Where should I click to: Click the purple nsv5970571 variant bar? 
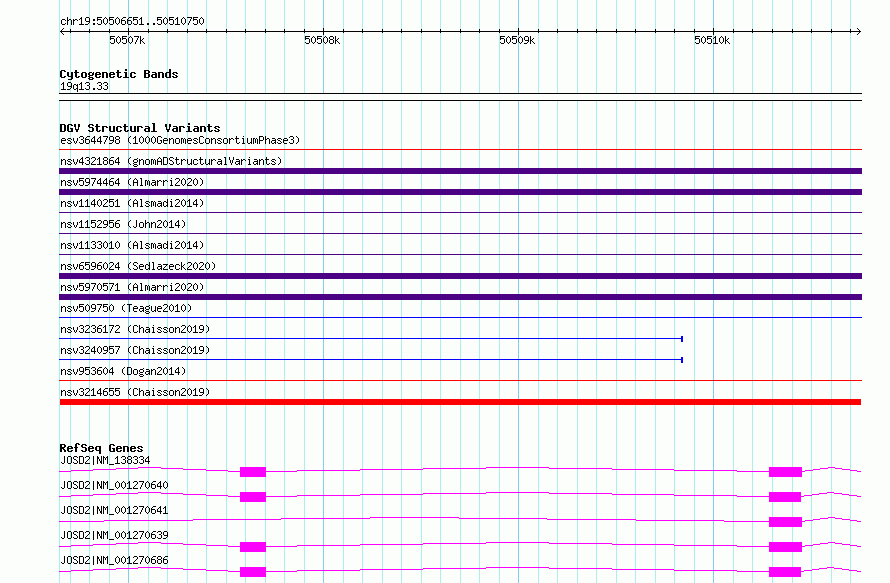(x=460, y=297)
